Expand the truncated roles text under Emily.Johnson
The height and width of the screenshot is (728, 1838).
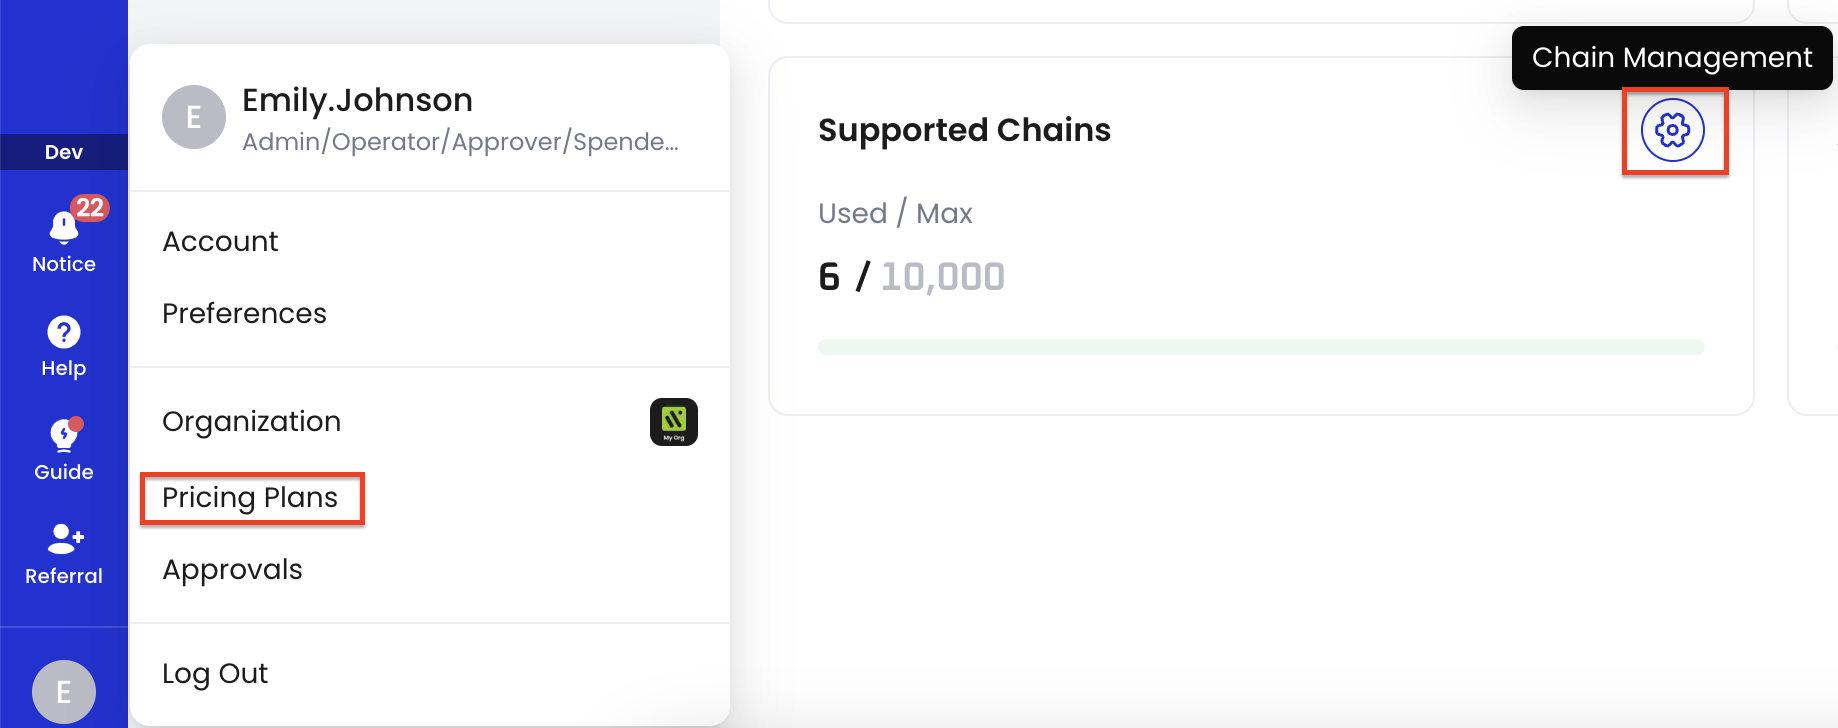pos(460,141)
